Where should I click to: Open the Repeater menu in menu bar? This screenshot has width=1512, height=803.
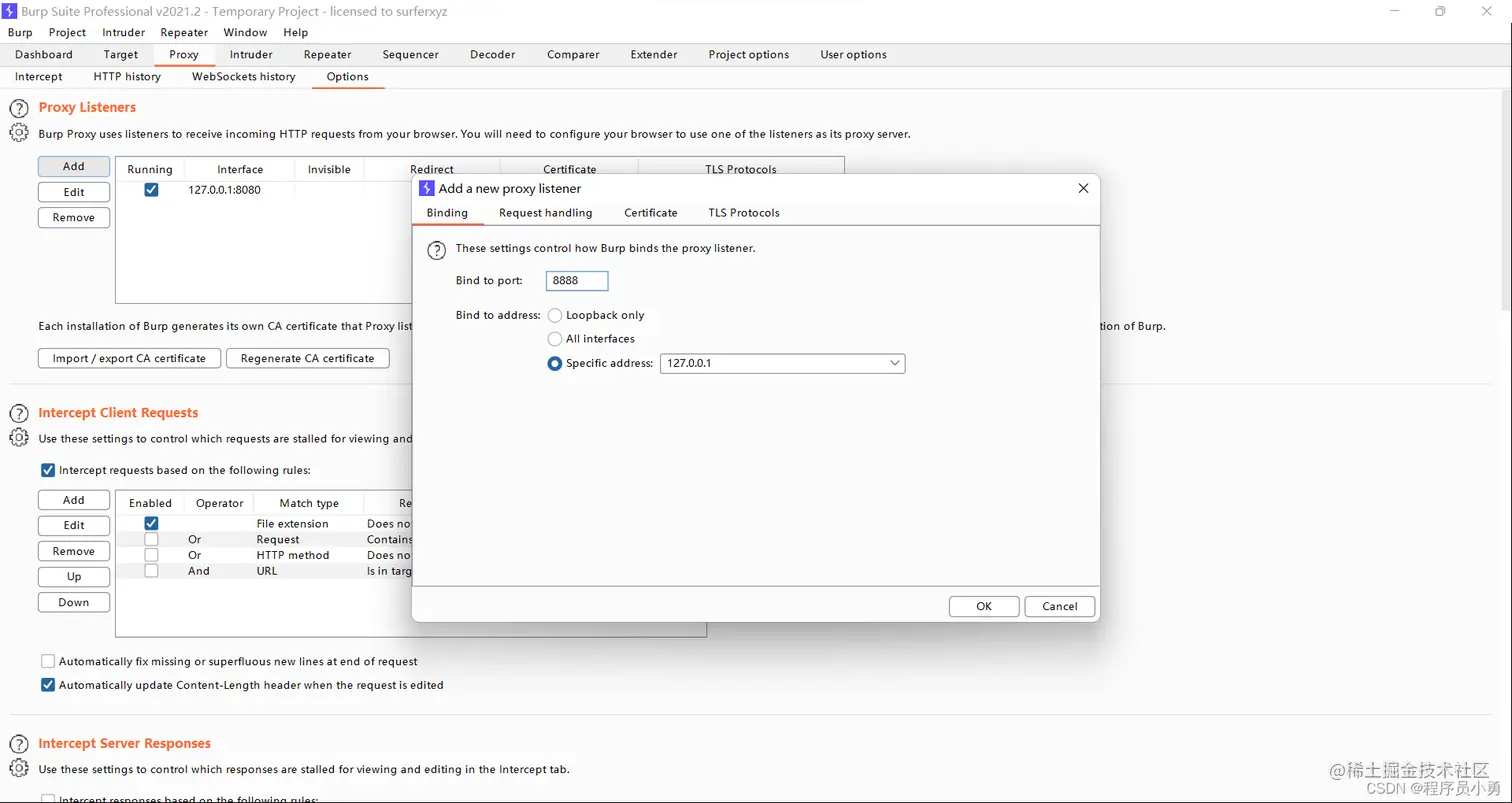184,32
